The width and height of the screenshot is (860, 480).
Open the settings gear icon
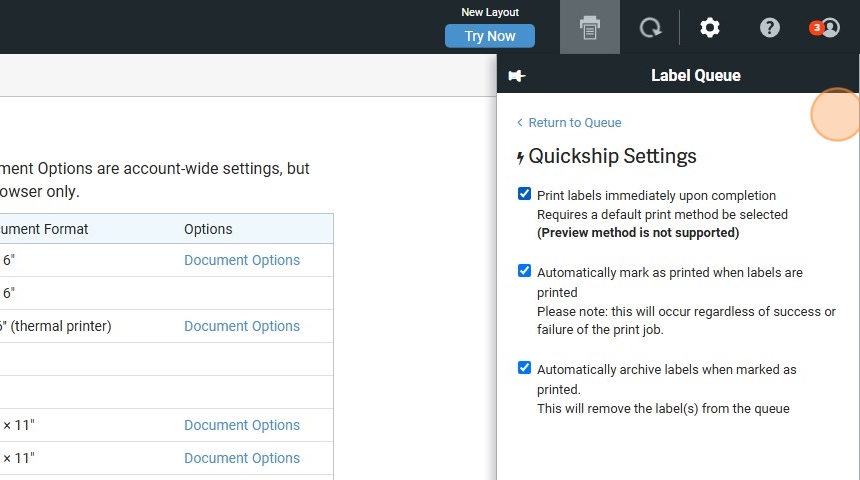709,28
